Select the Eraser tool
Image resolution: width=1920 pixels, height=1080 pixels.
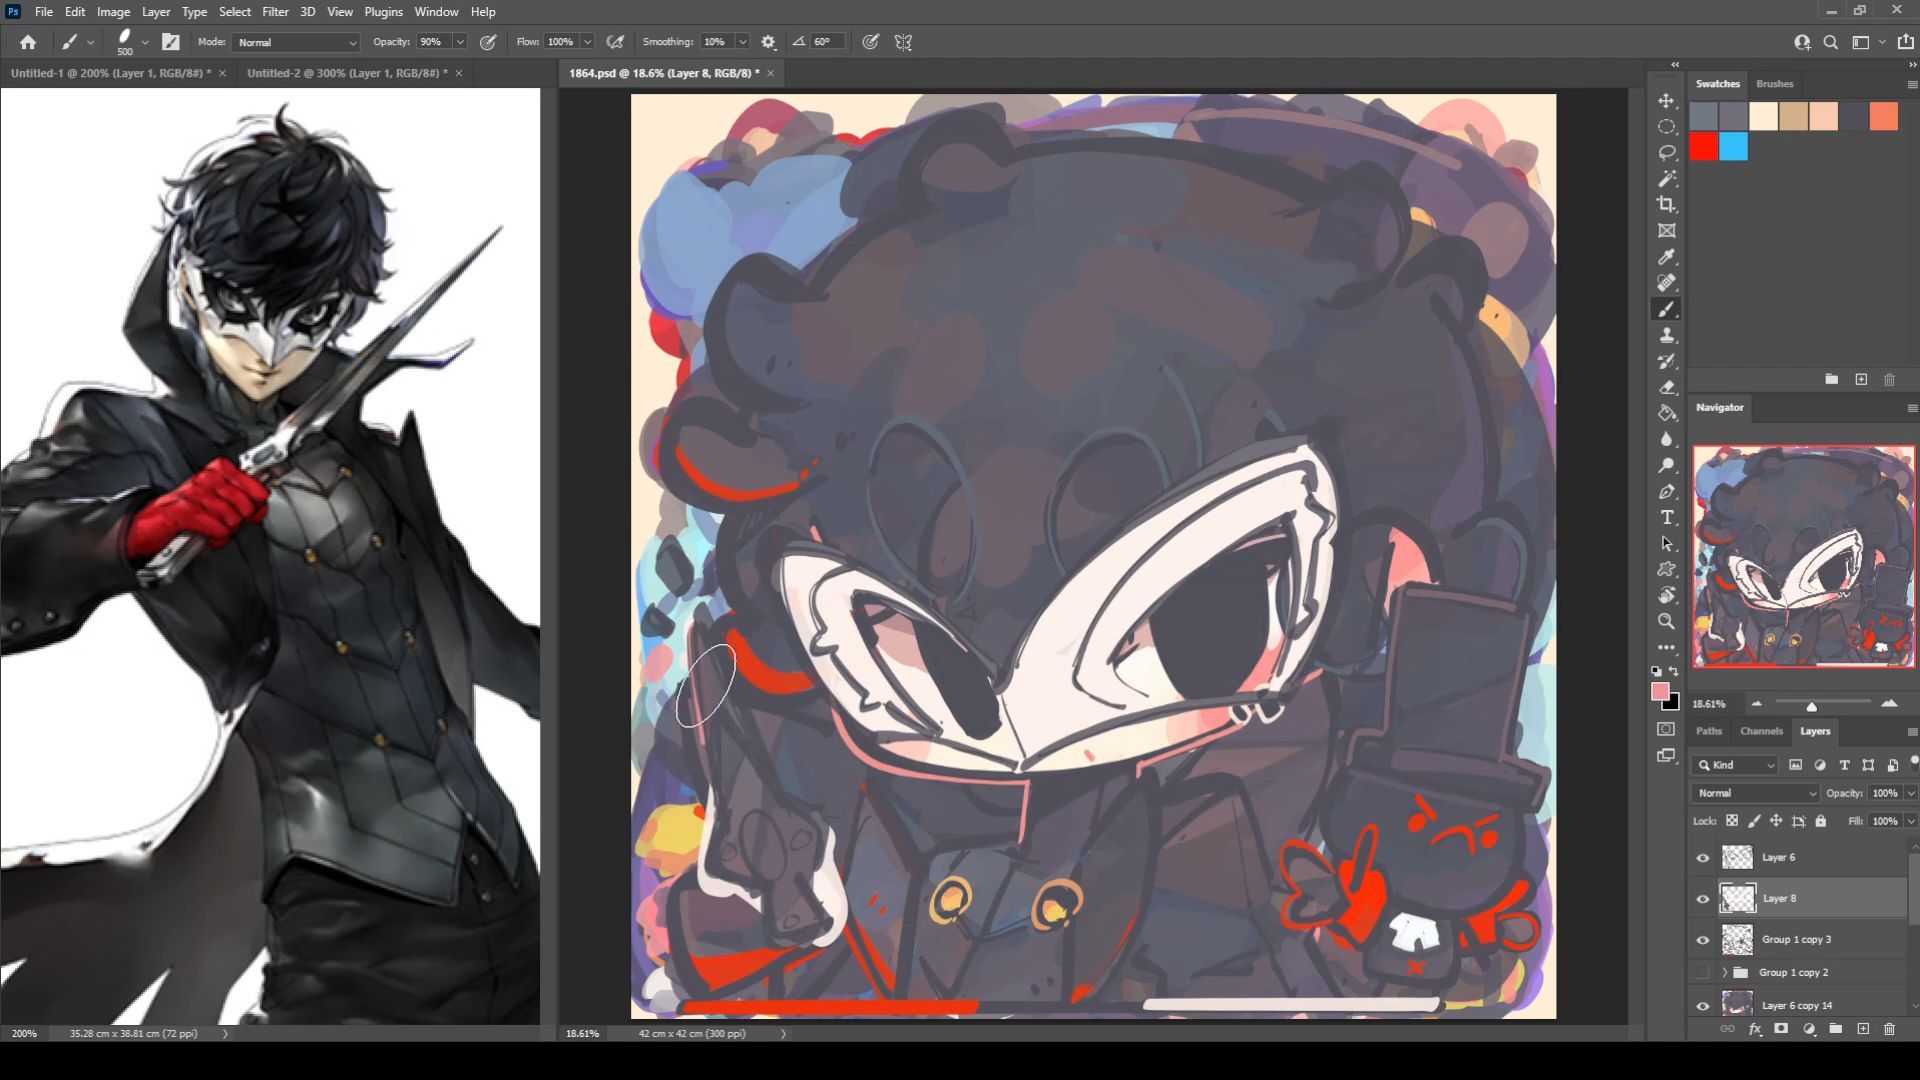point(1666,387)
